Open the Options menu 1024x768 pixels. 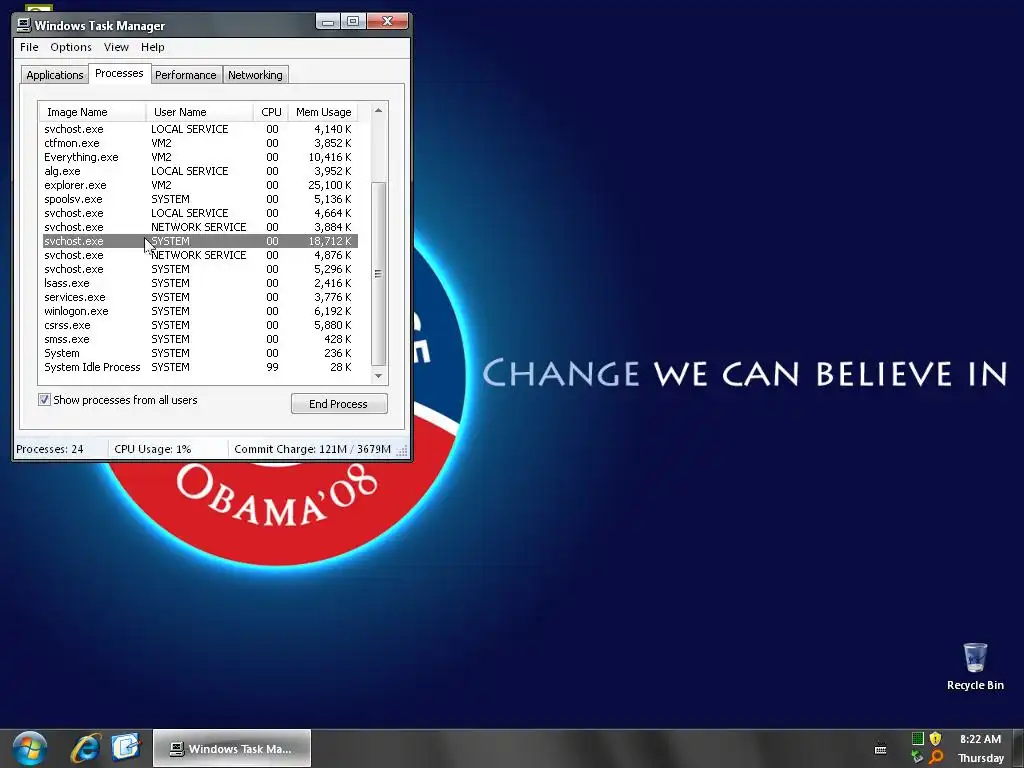(71, 47)
